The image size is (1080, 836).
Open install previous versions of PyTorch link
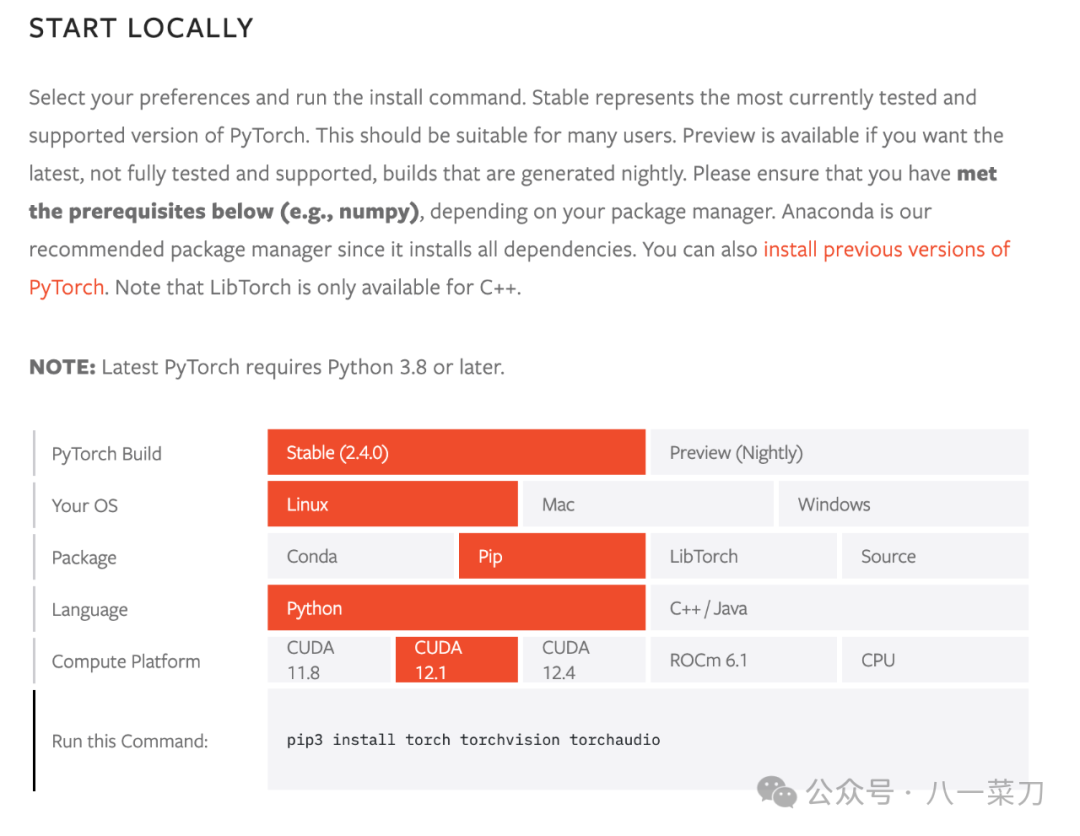pyautogui.click(x=886, y=249)
